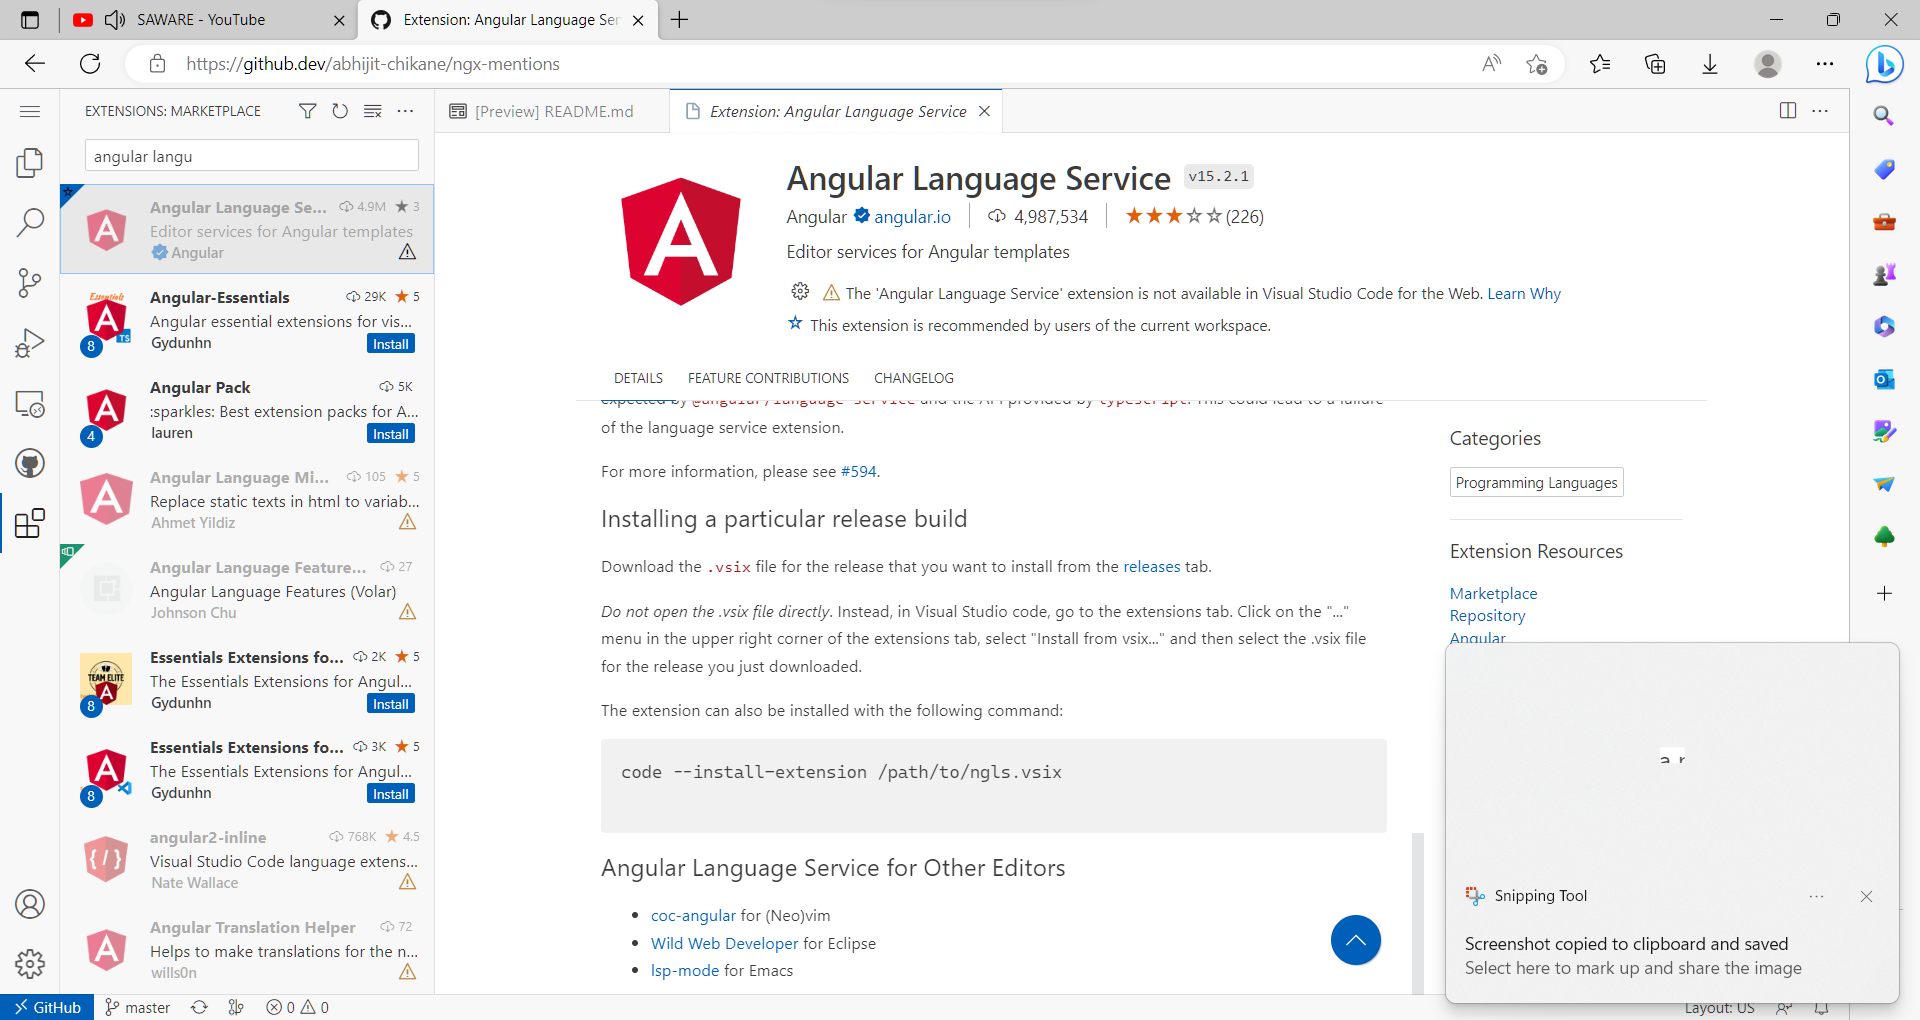This screenshot has width=1920, height=1020.
Task: Open the browser Downloads icon
Action: (1710, 64)
